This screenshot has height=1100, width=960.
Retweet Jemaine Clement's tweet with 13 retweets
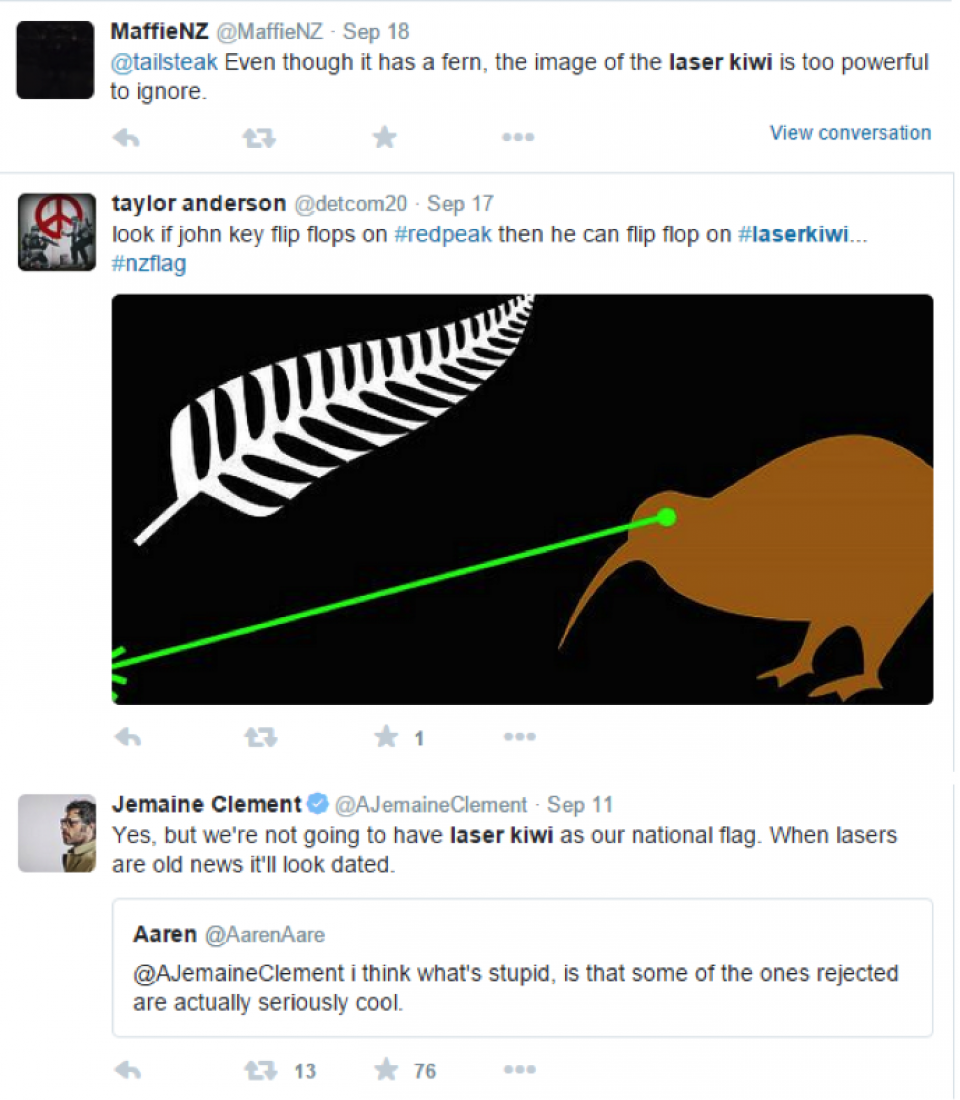coord(259,1071)
